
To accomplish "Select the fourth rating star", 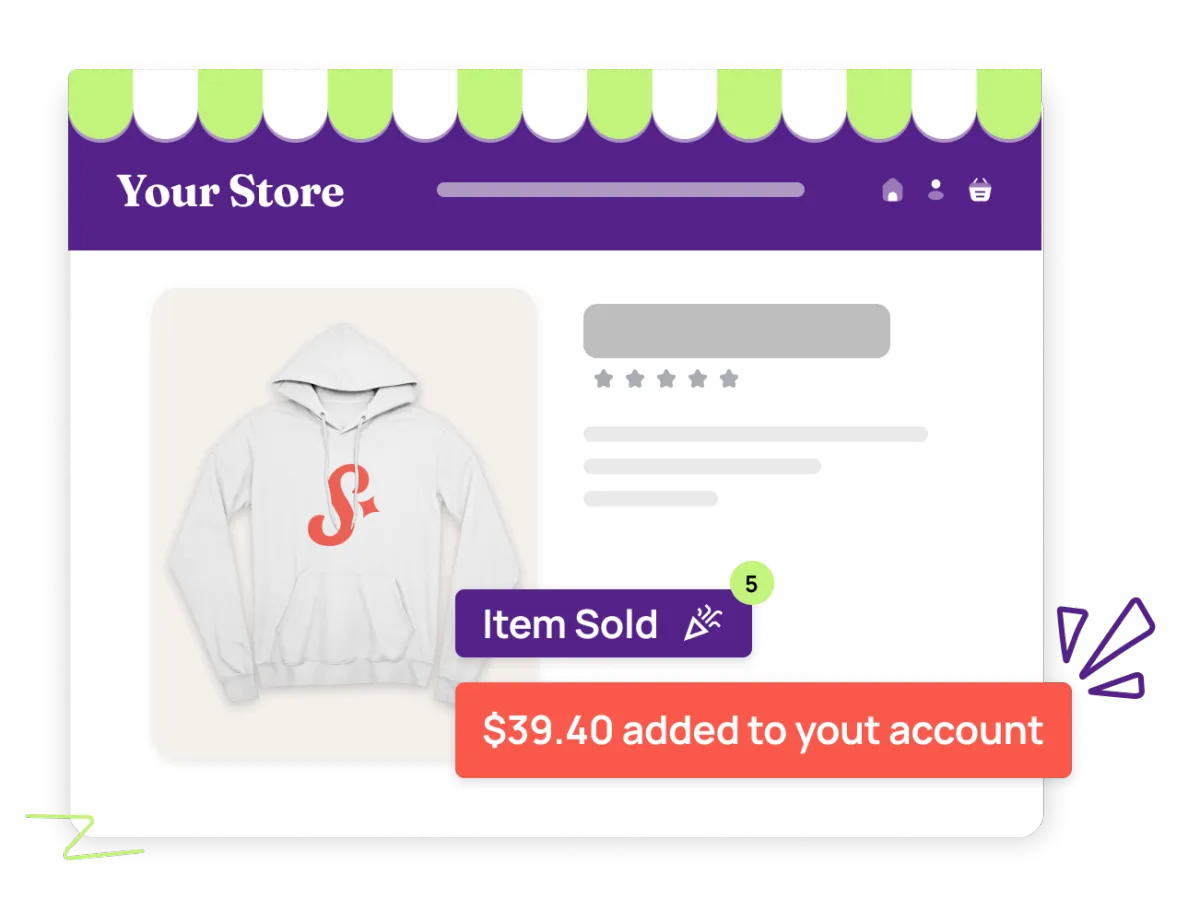I will [x=698, y=378].
